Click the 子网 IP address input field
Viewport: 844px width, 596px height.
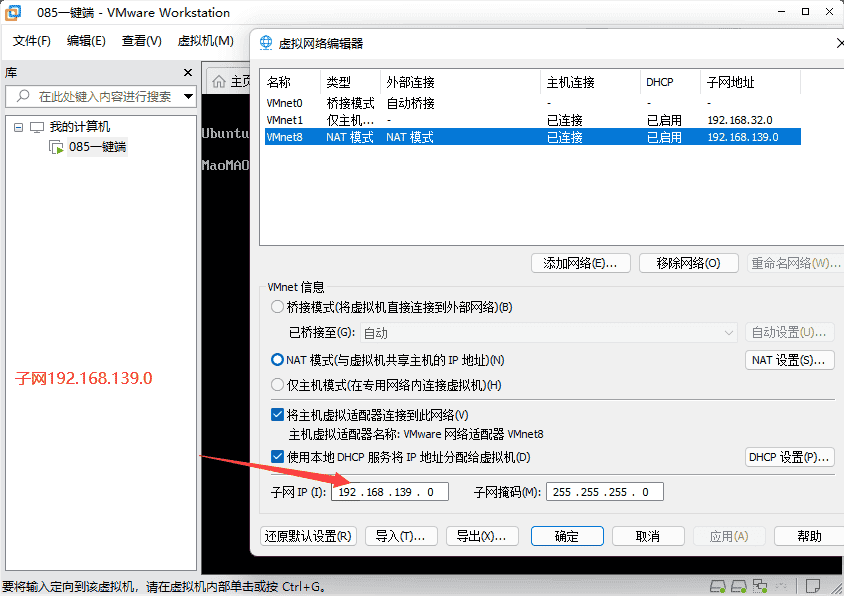[x=390, y=492]
